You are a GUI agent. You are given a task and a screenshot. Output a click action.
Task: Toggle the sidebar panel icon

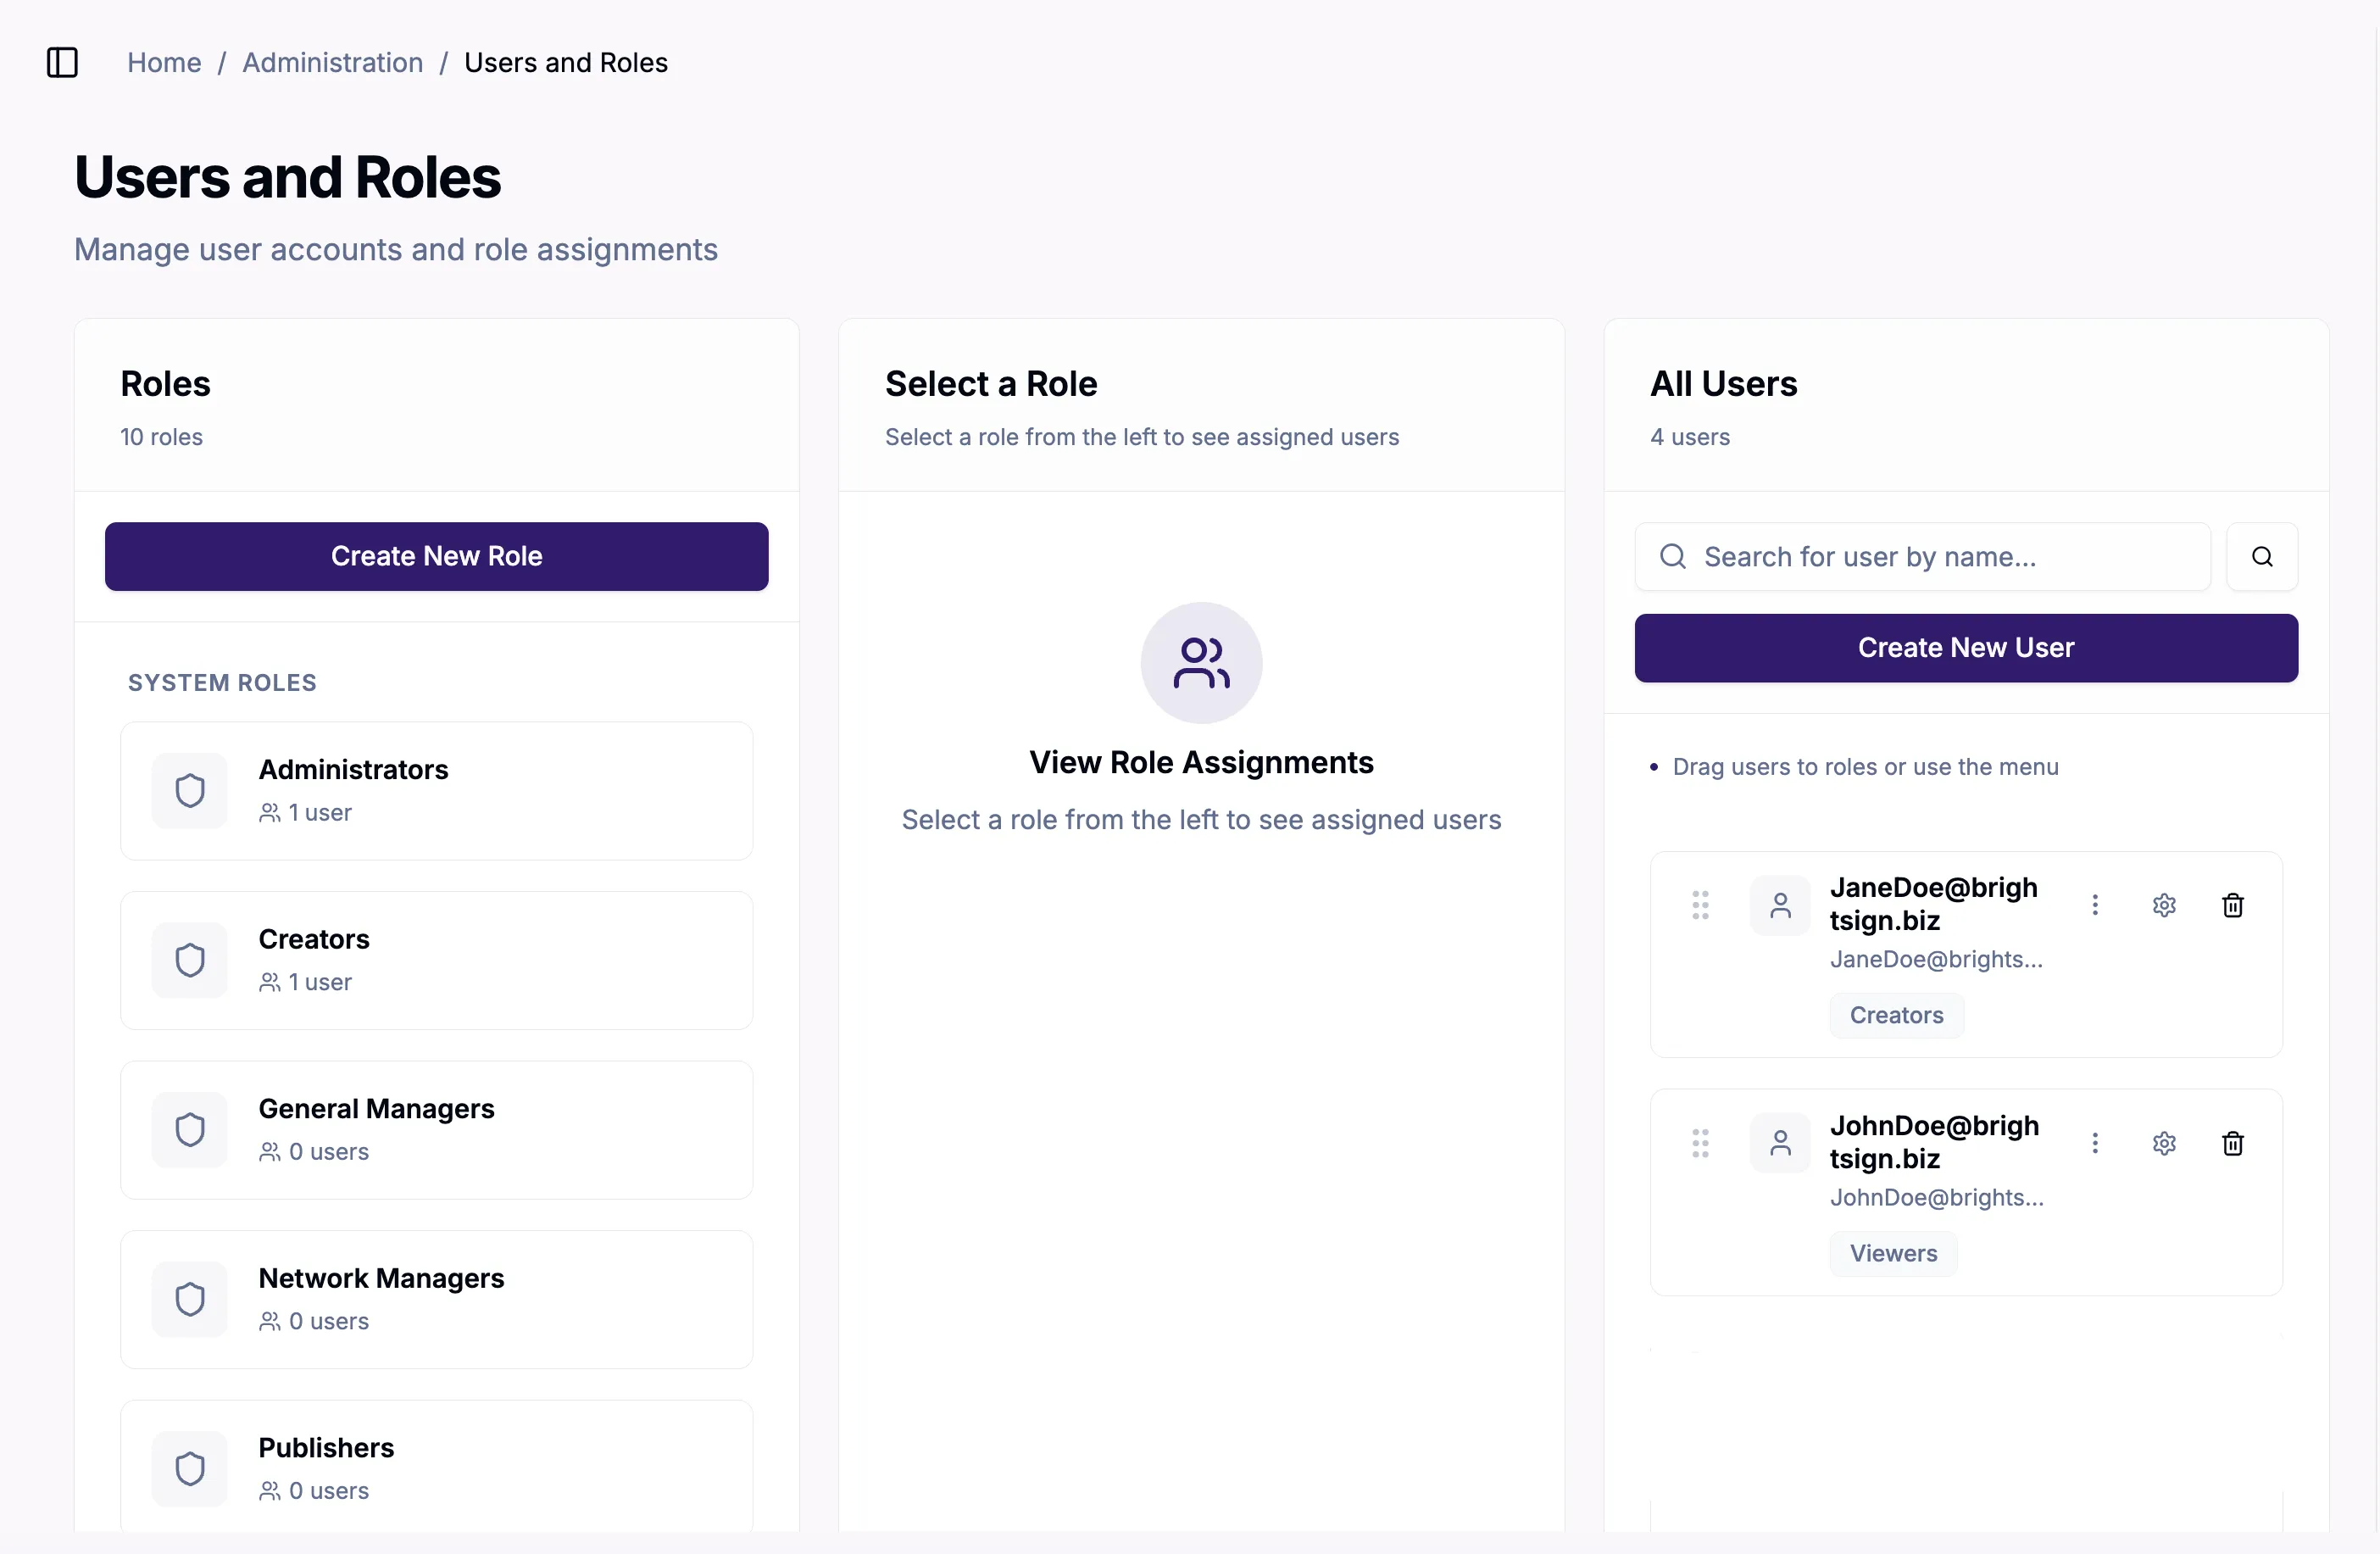point(62,62)
